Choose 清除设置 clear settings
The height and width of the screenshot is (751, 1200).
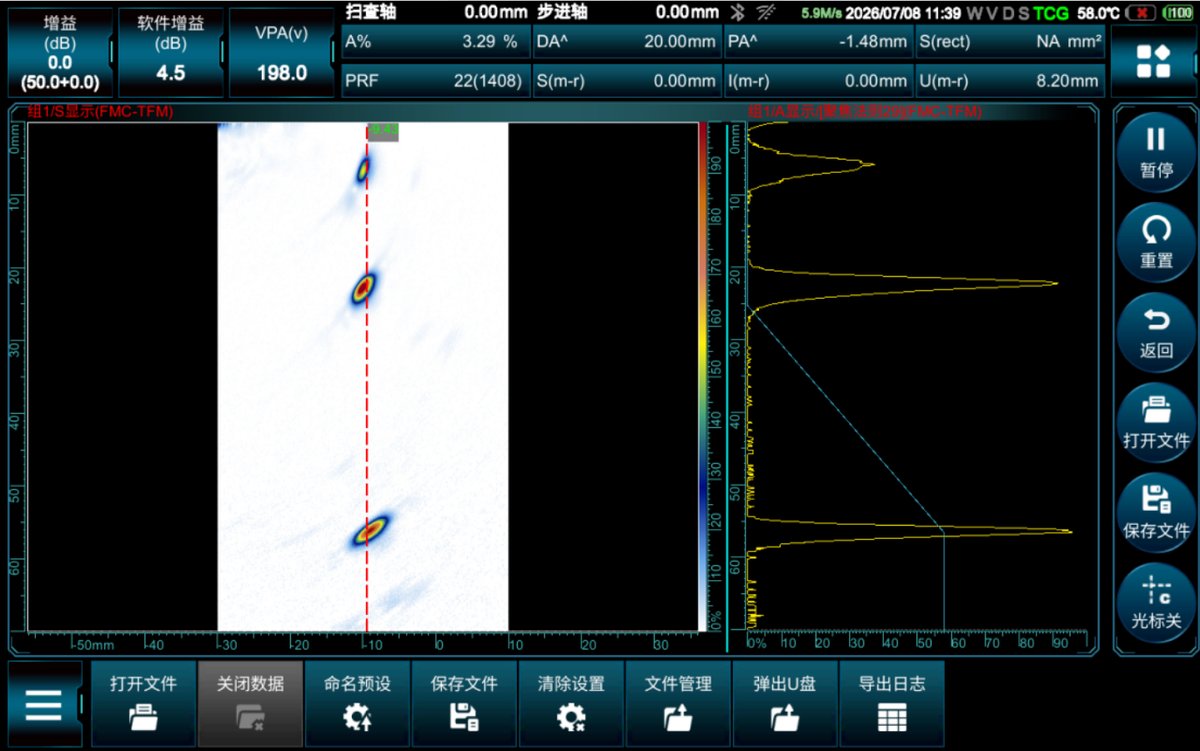pyautogui.click(x=572, y=703)
